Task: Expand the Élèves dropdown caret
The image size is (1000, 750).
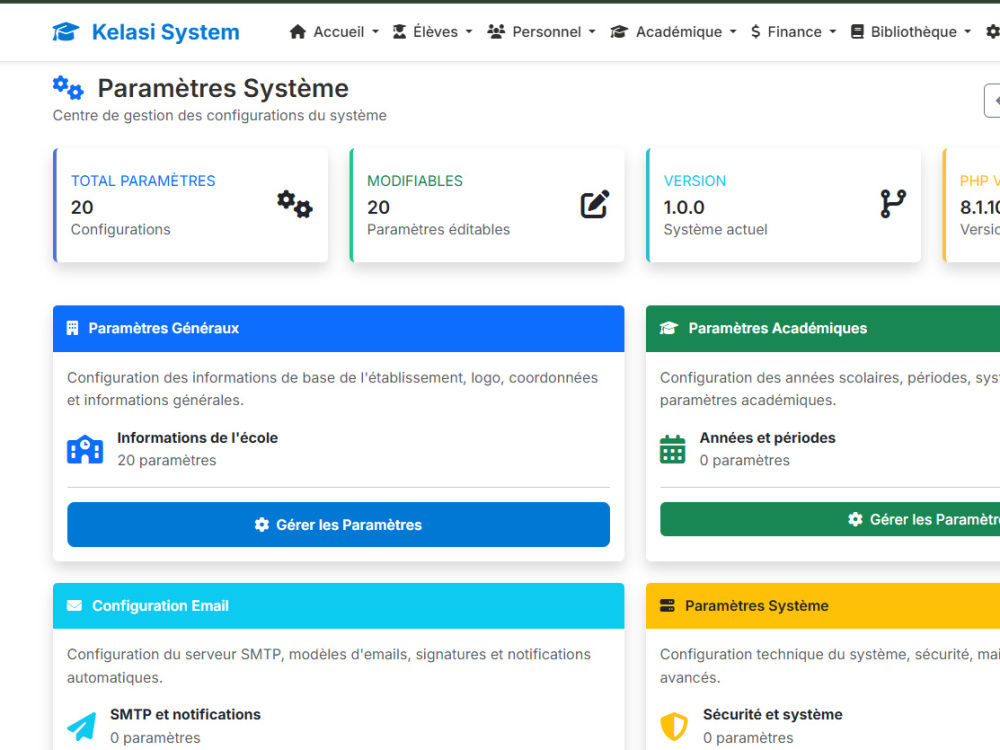Action: coord(469,32)
